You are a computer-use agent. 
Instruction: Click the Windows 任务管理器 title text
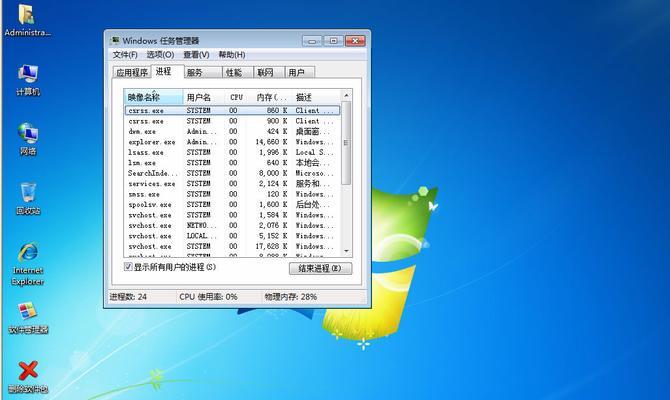161,41
